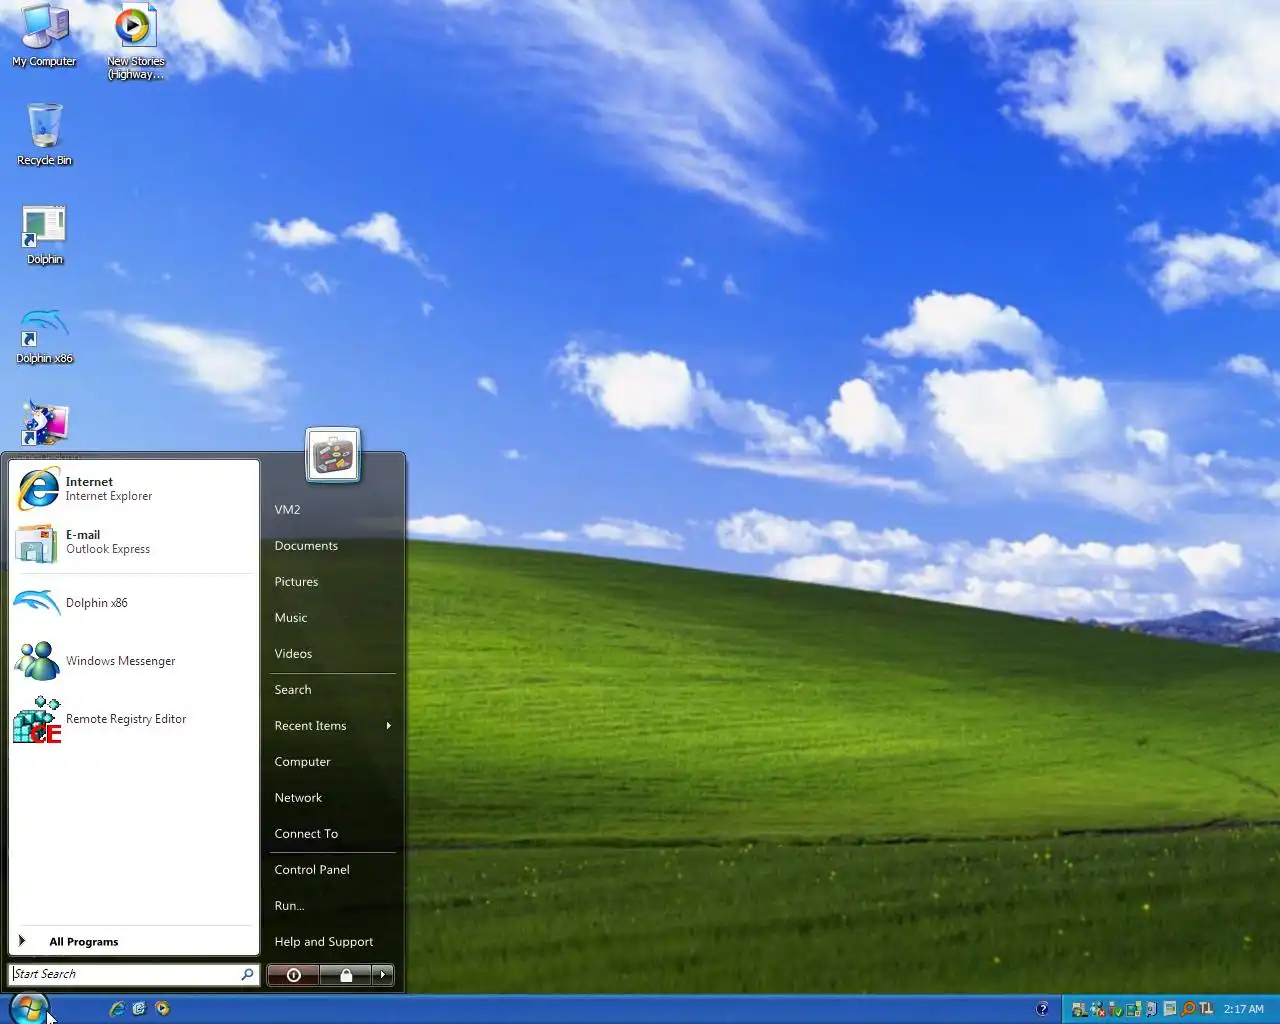The height and width of the screenshot is (1024, 1280).
Task: Open Search from Start menu
Action: pos(293,690)
